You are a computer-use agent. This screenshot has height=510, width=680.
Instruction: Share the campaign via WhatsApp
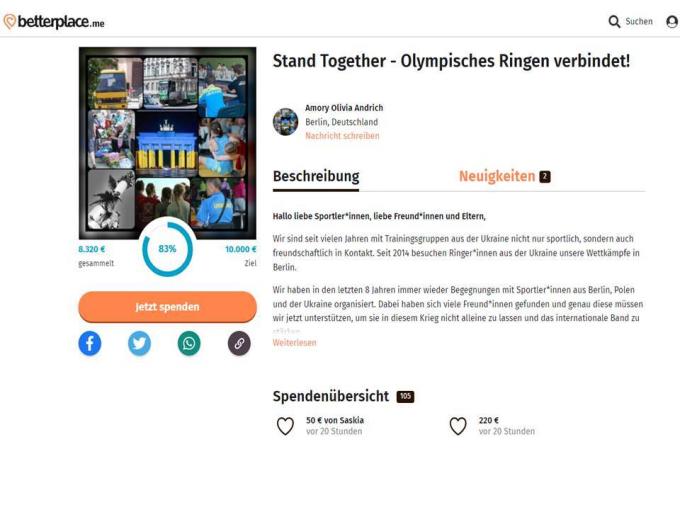pyautogui.click(x=189, y=343)
